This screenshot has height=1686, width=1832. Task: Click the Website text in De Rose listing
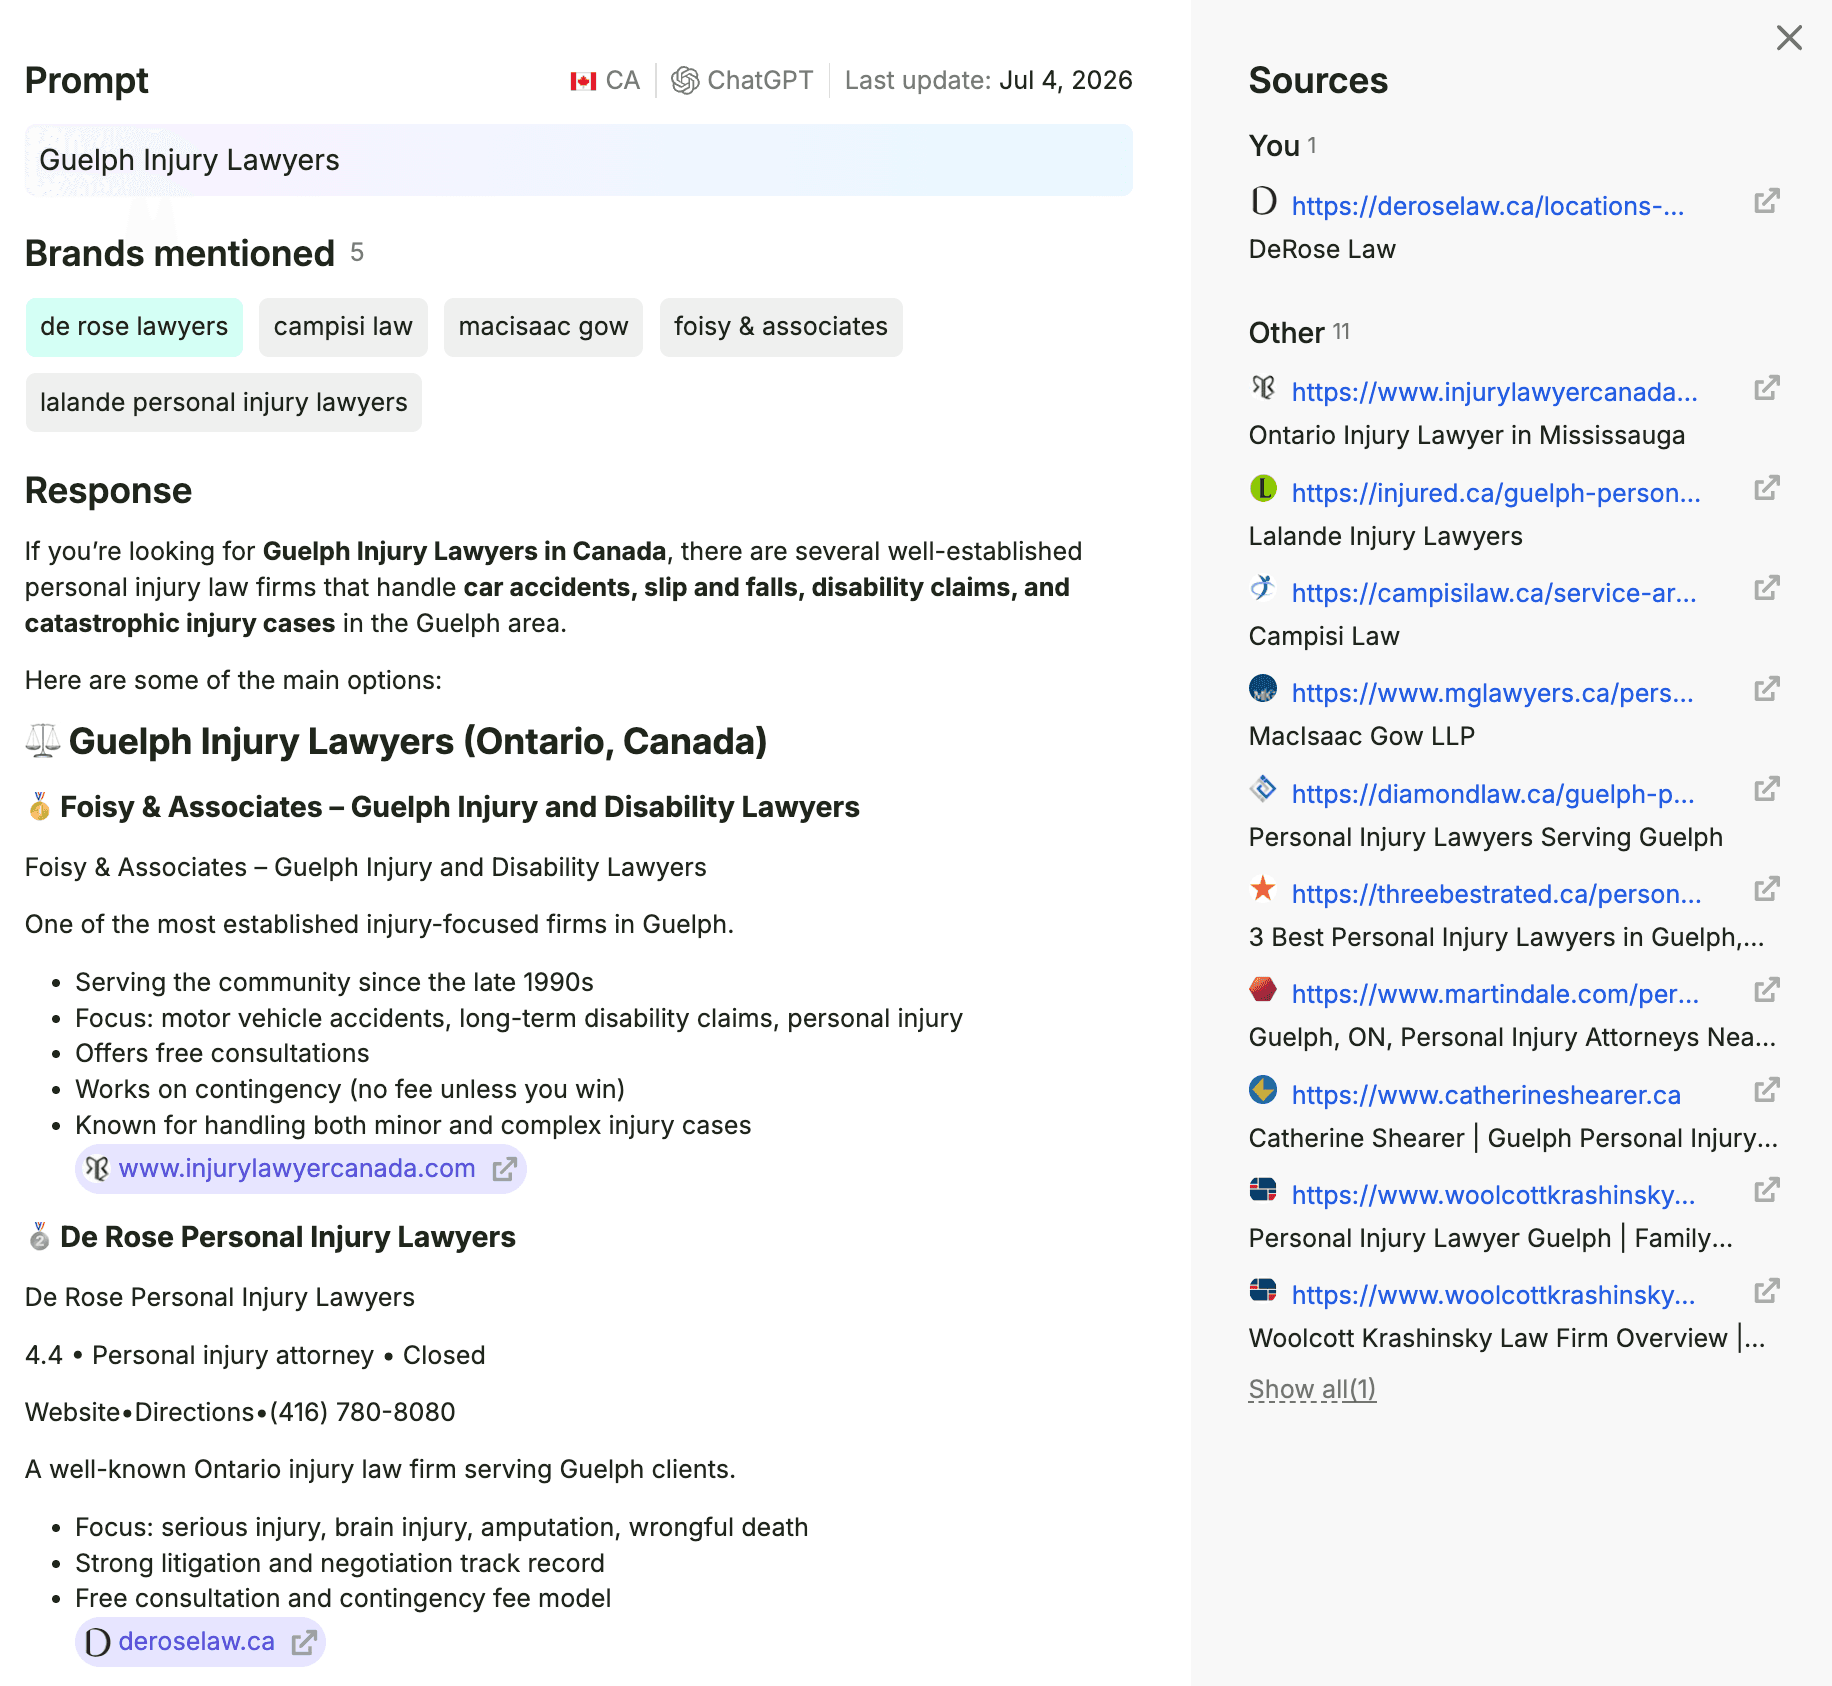[72, 1412]
